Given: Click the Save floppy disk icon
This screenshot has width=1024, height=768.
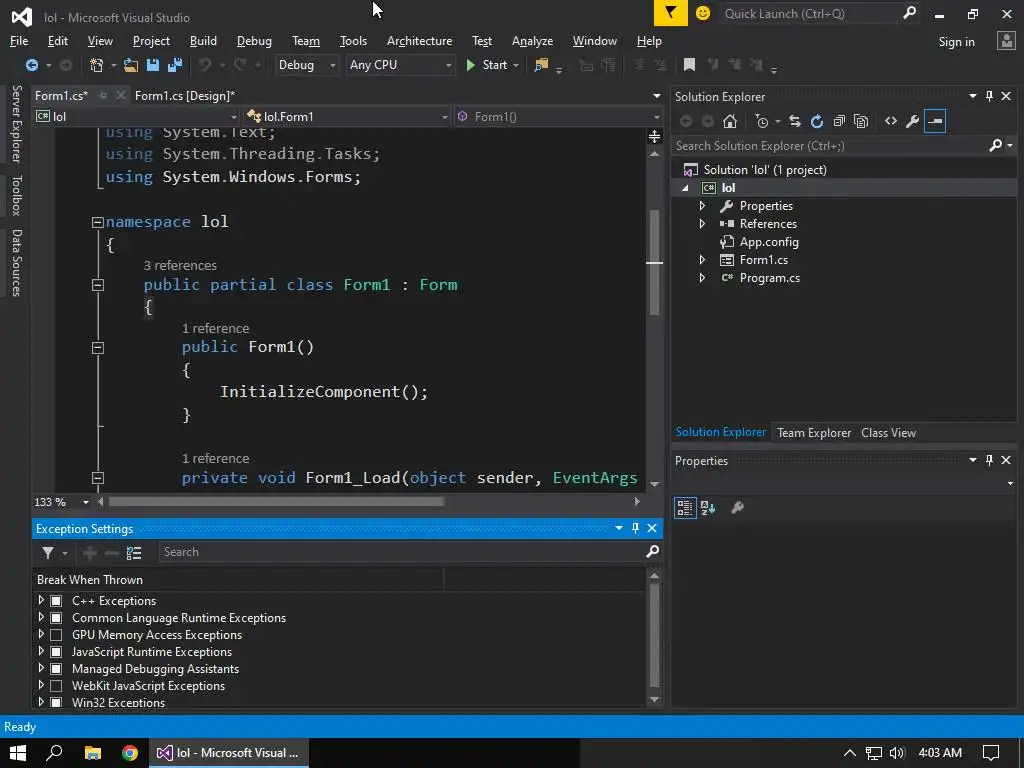Looking at the screenshot, I should [x=153, y=65].
